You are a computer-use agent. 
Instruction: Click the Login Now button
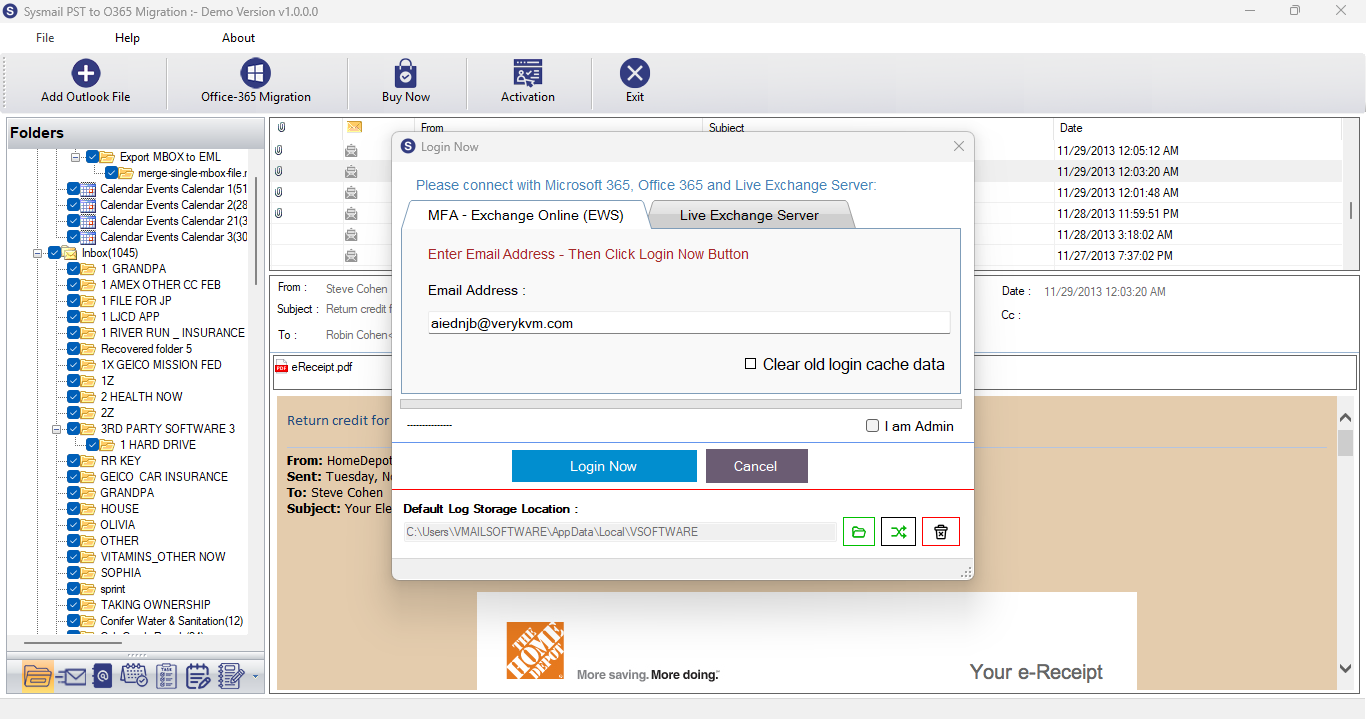pyautogui.click(x=604, y=466)
